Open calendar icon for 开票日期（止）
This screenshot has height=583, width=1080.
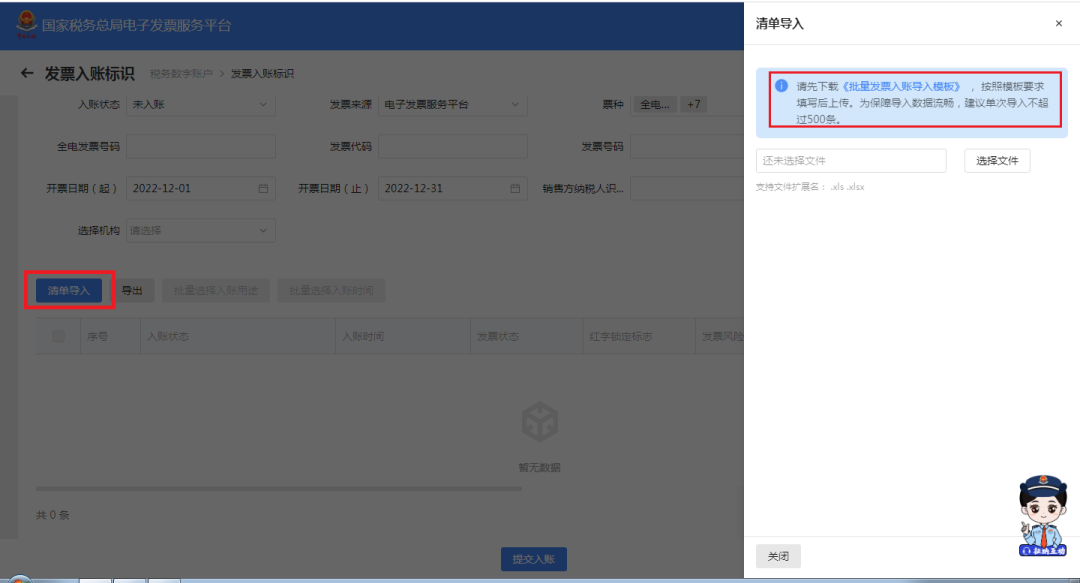click(x=515, y=188)
